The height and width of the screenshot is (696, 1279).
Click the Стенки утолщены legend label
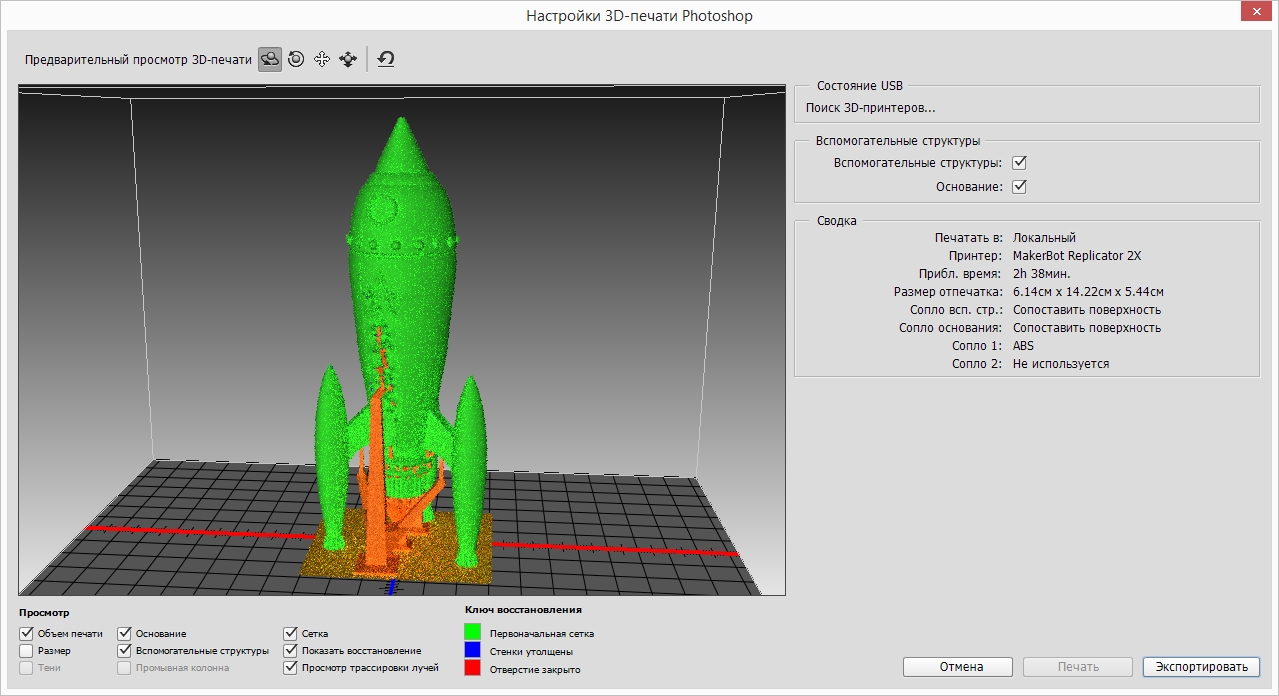coord(532,651)
